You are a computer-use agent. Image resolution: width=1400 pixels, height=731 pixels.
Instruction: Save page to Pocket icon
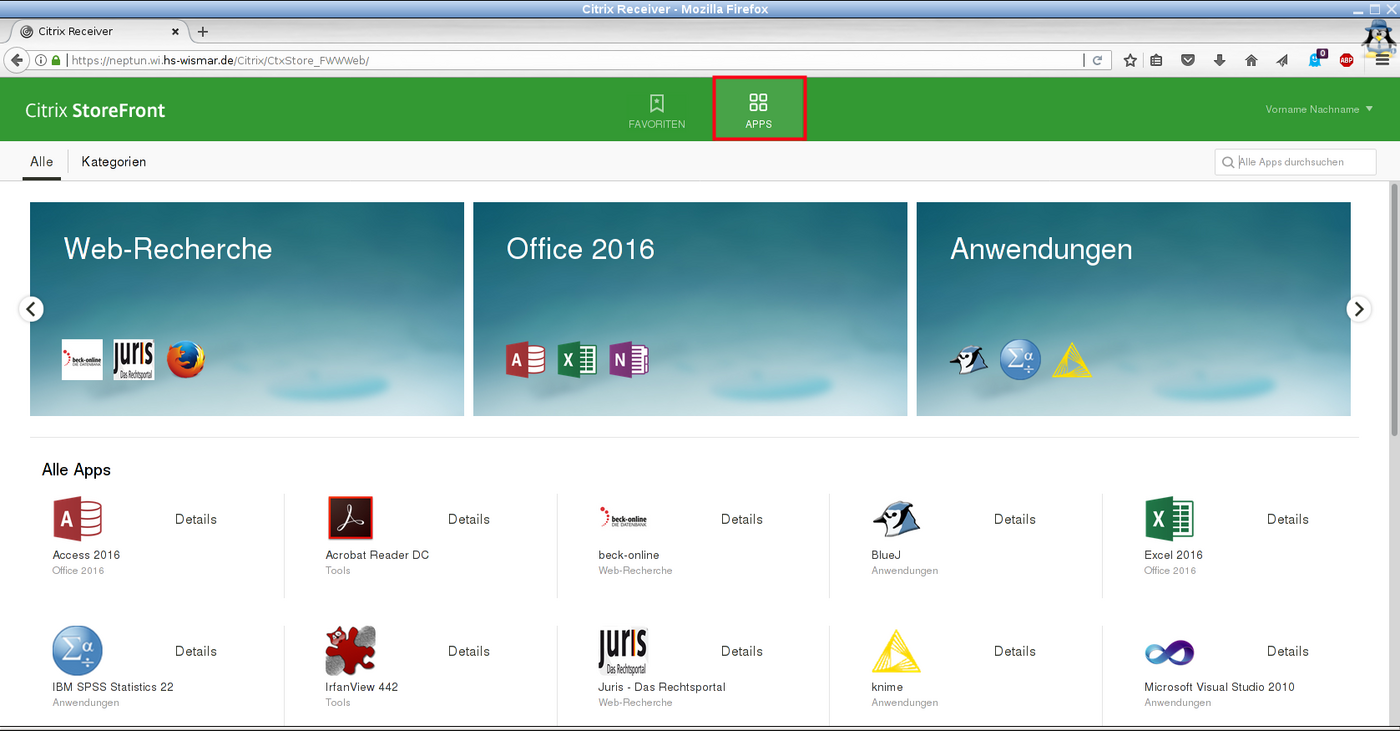click(1188, 60)
